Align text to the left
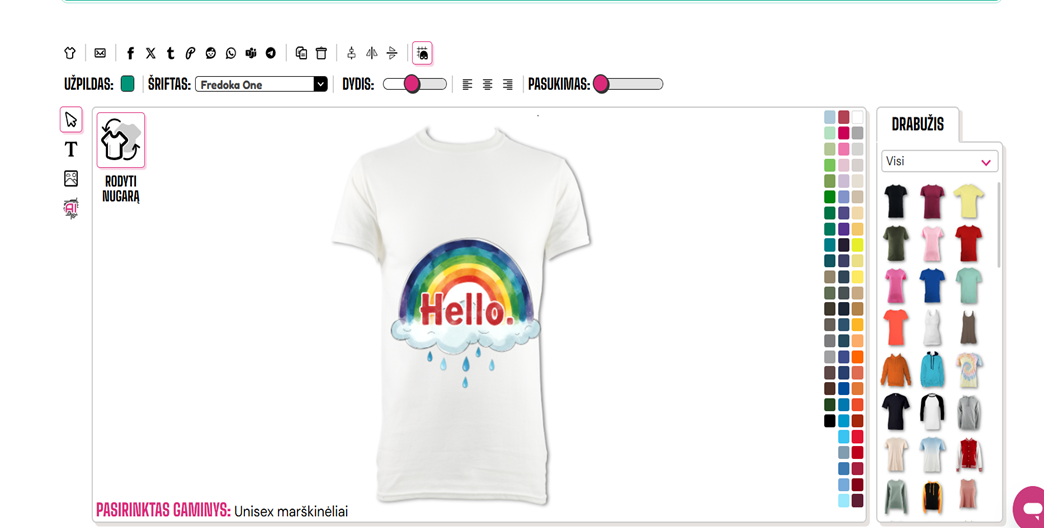 click(x=467, y=85)
